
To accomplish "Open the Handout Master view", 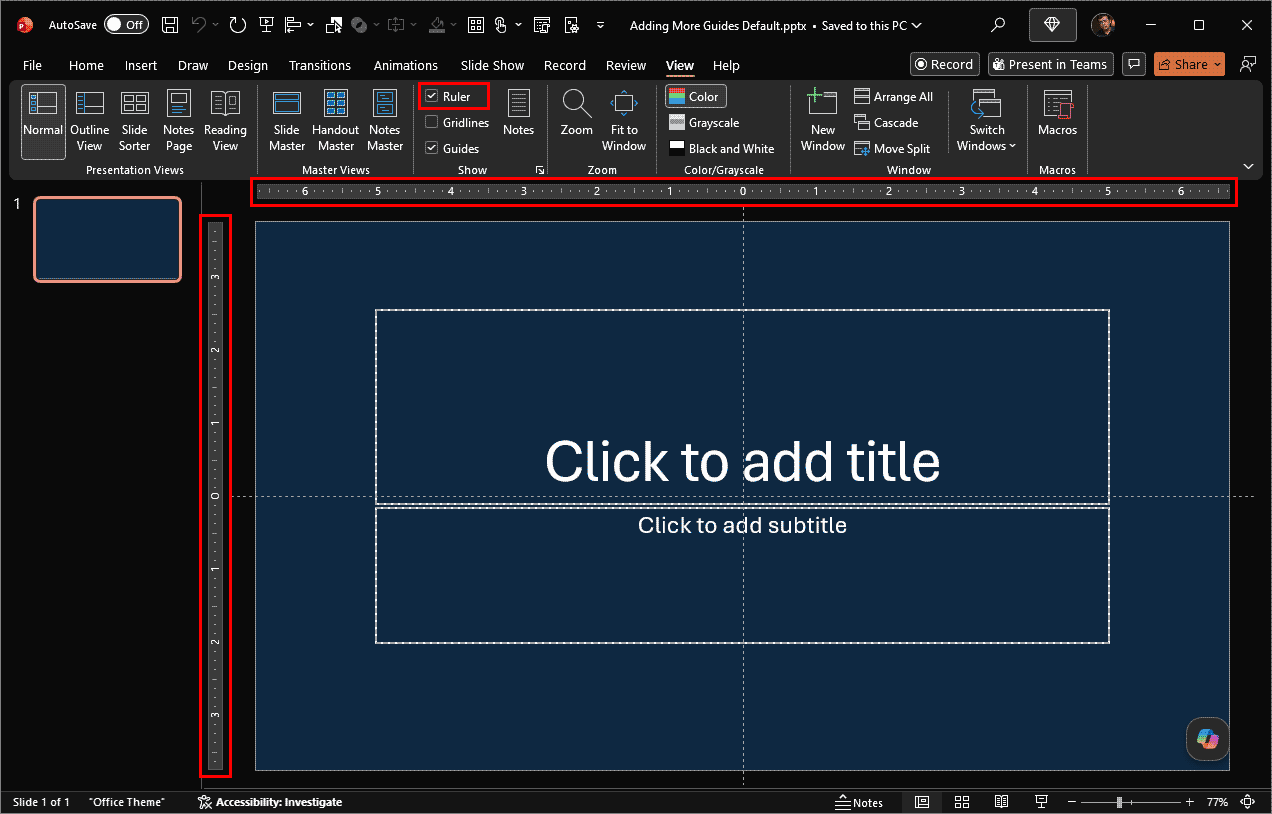I will (x=336, y=122).
